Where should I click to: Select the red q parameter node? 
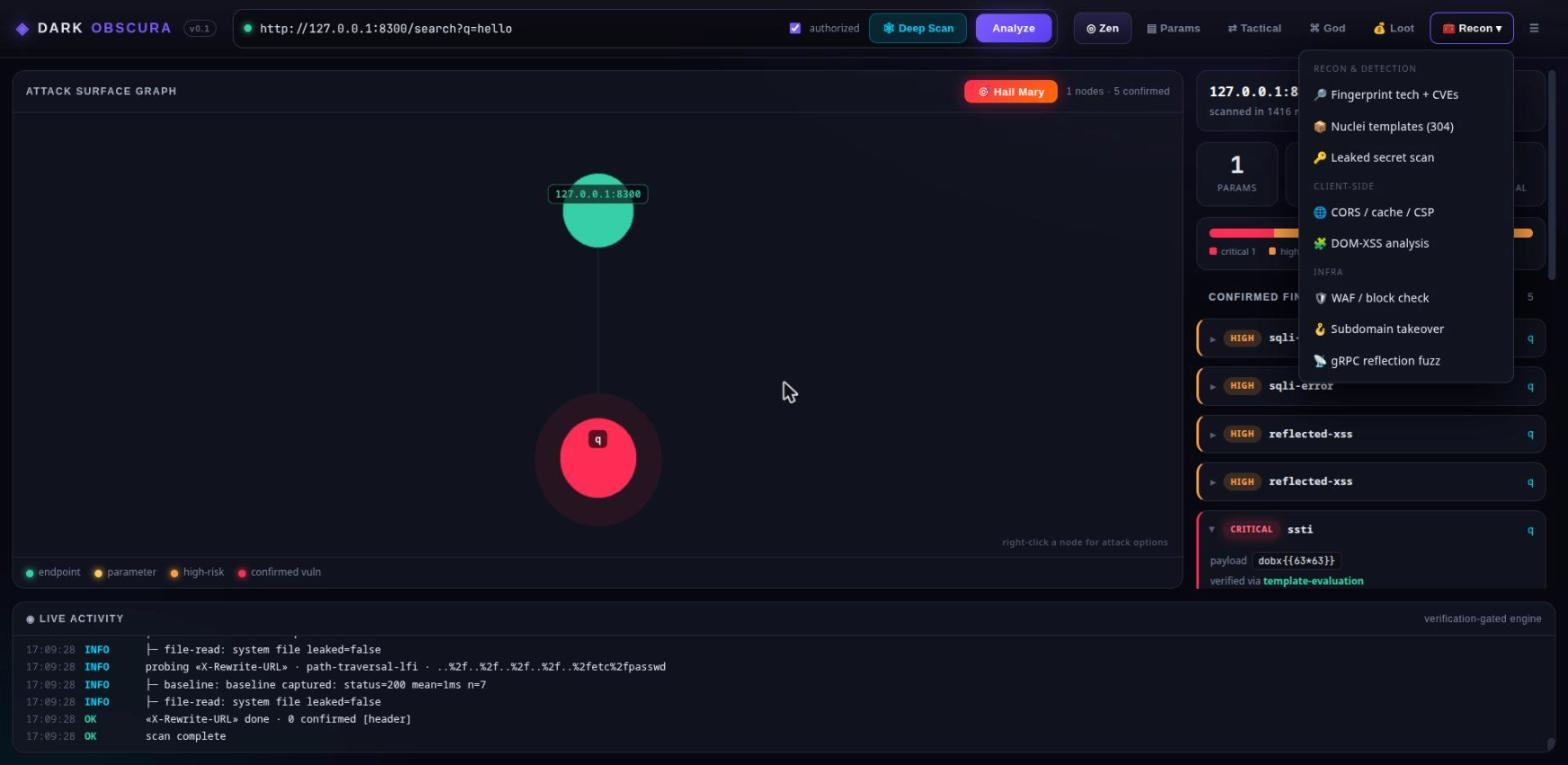pos(598,458)
